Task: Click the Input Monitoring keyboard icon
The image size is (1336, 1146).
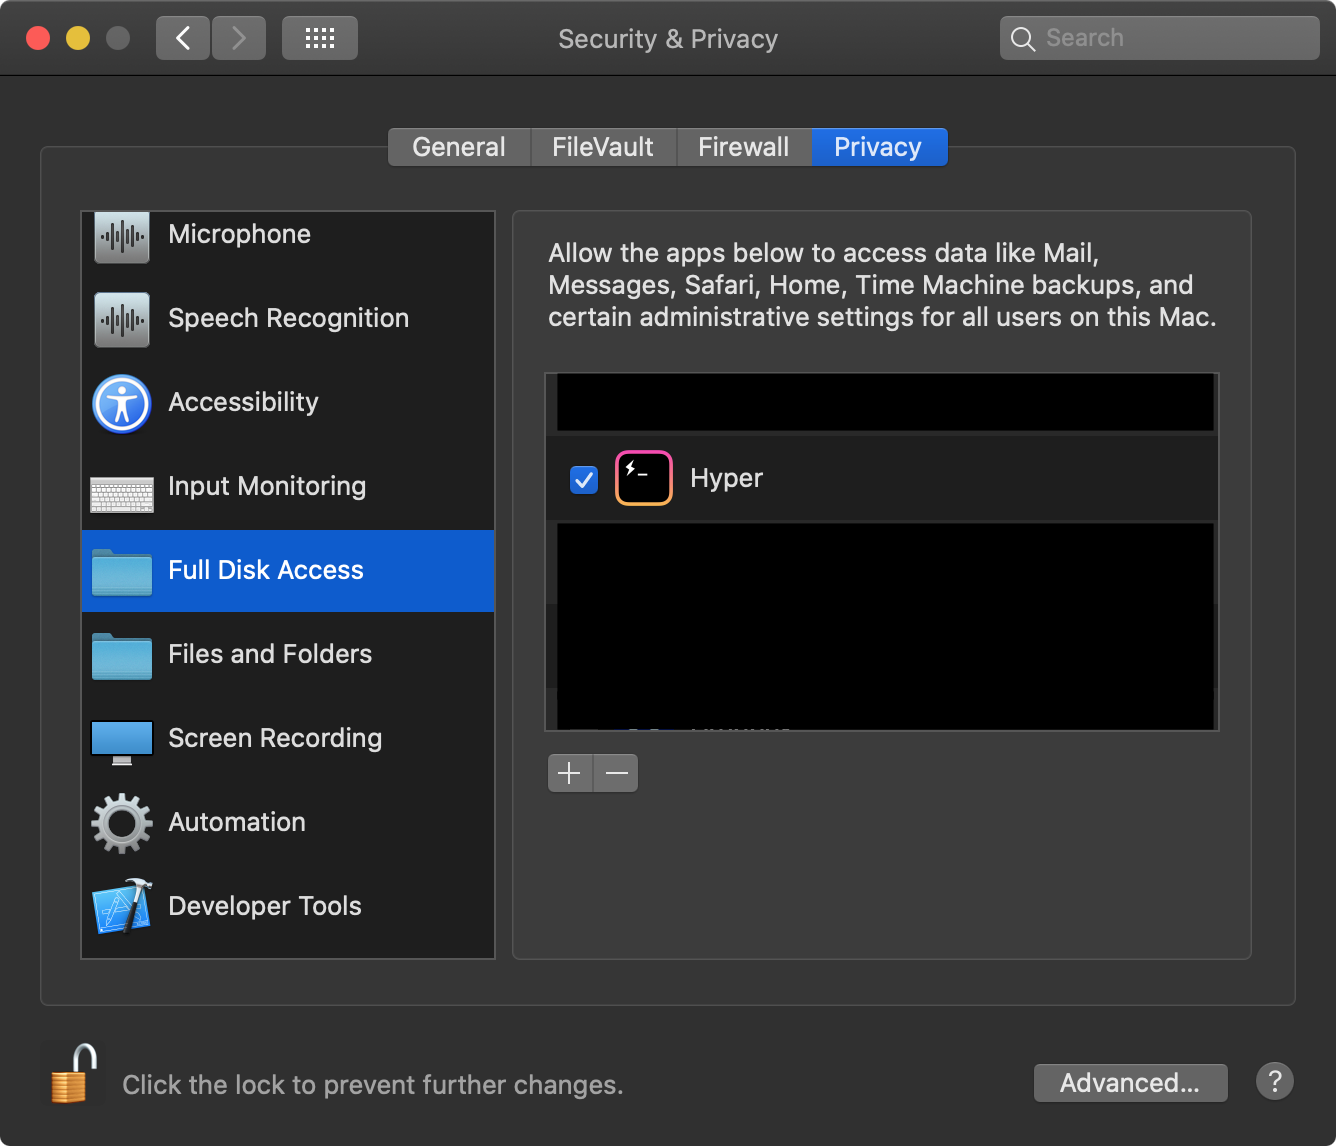Action: click(x=121, y=488)
